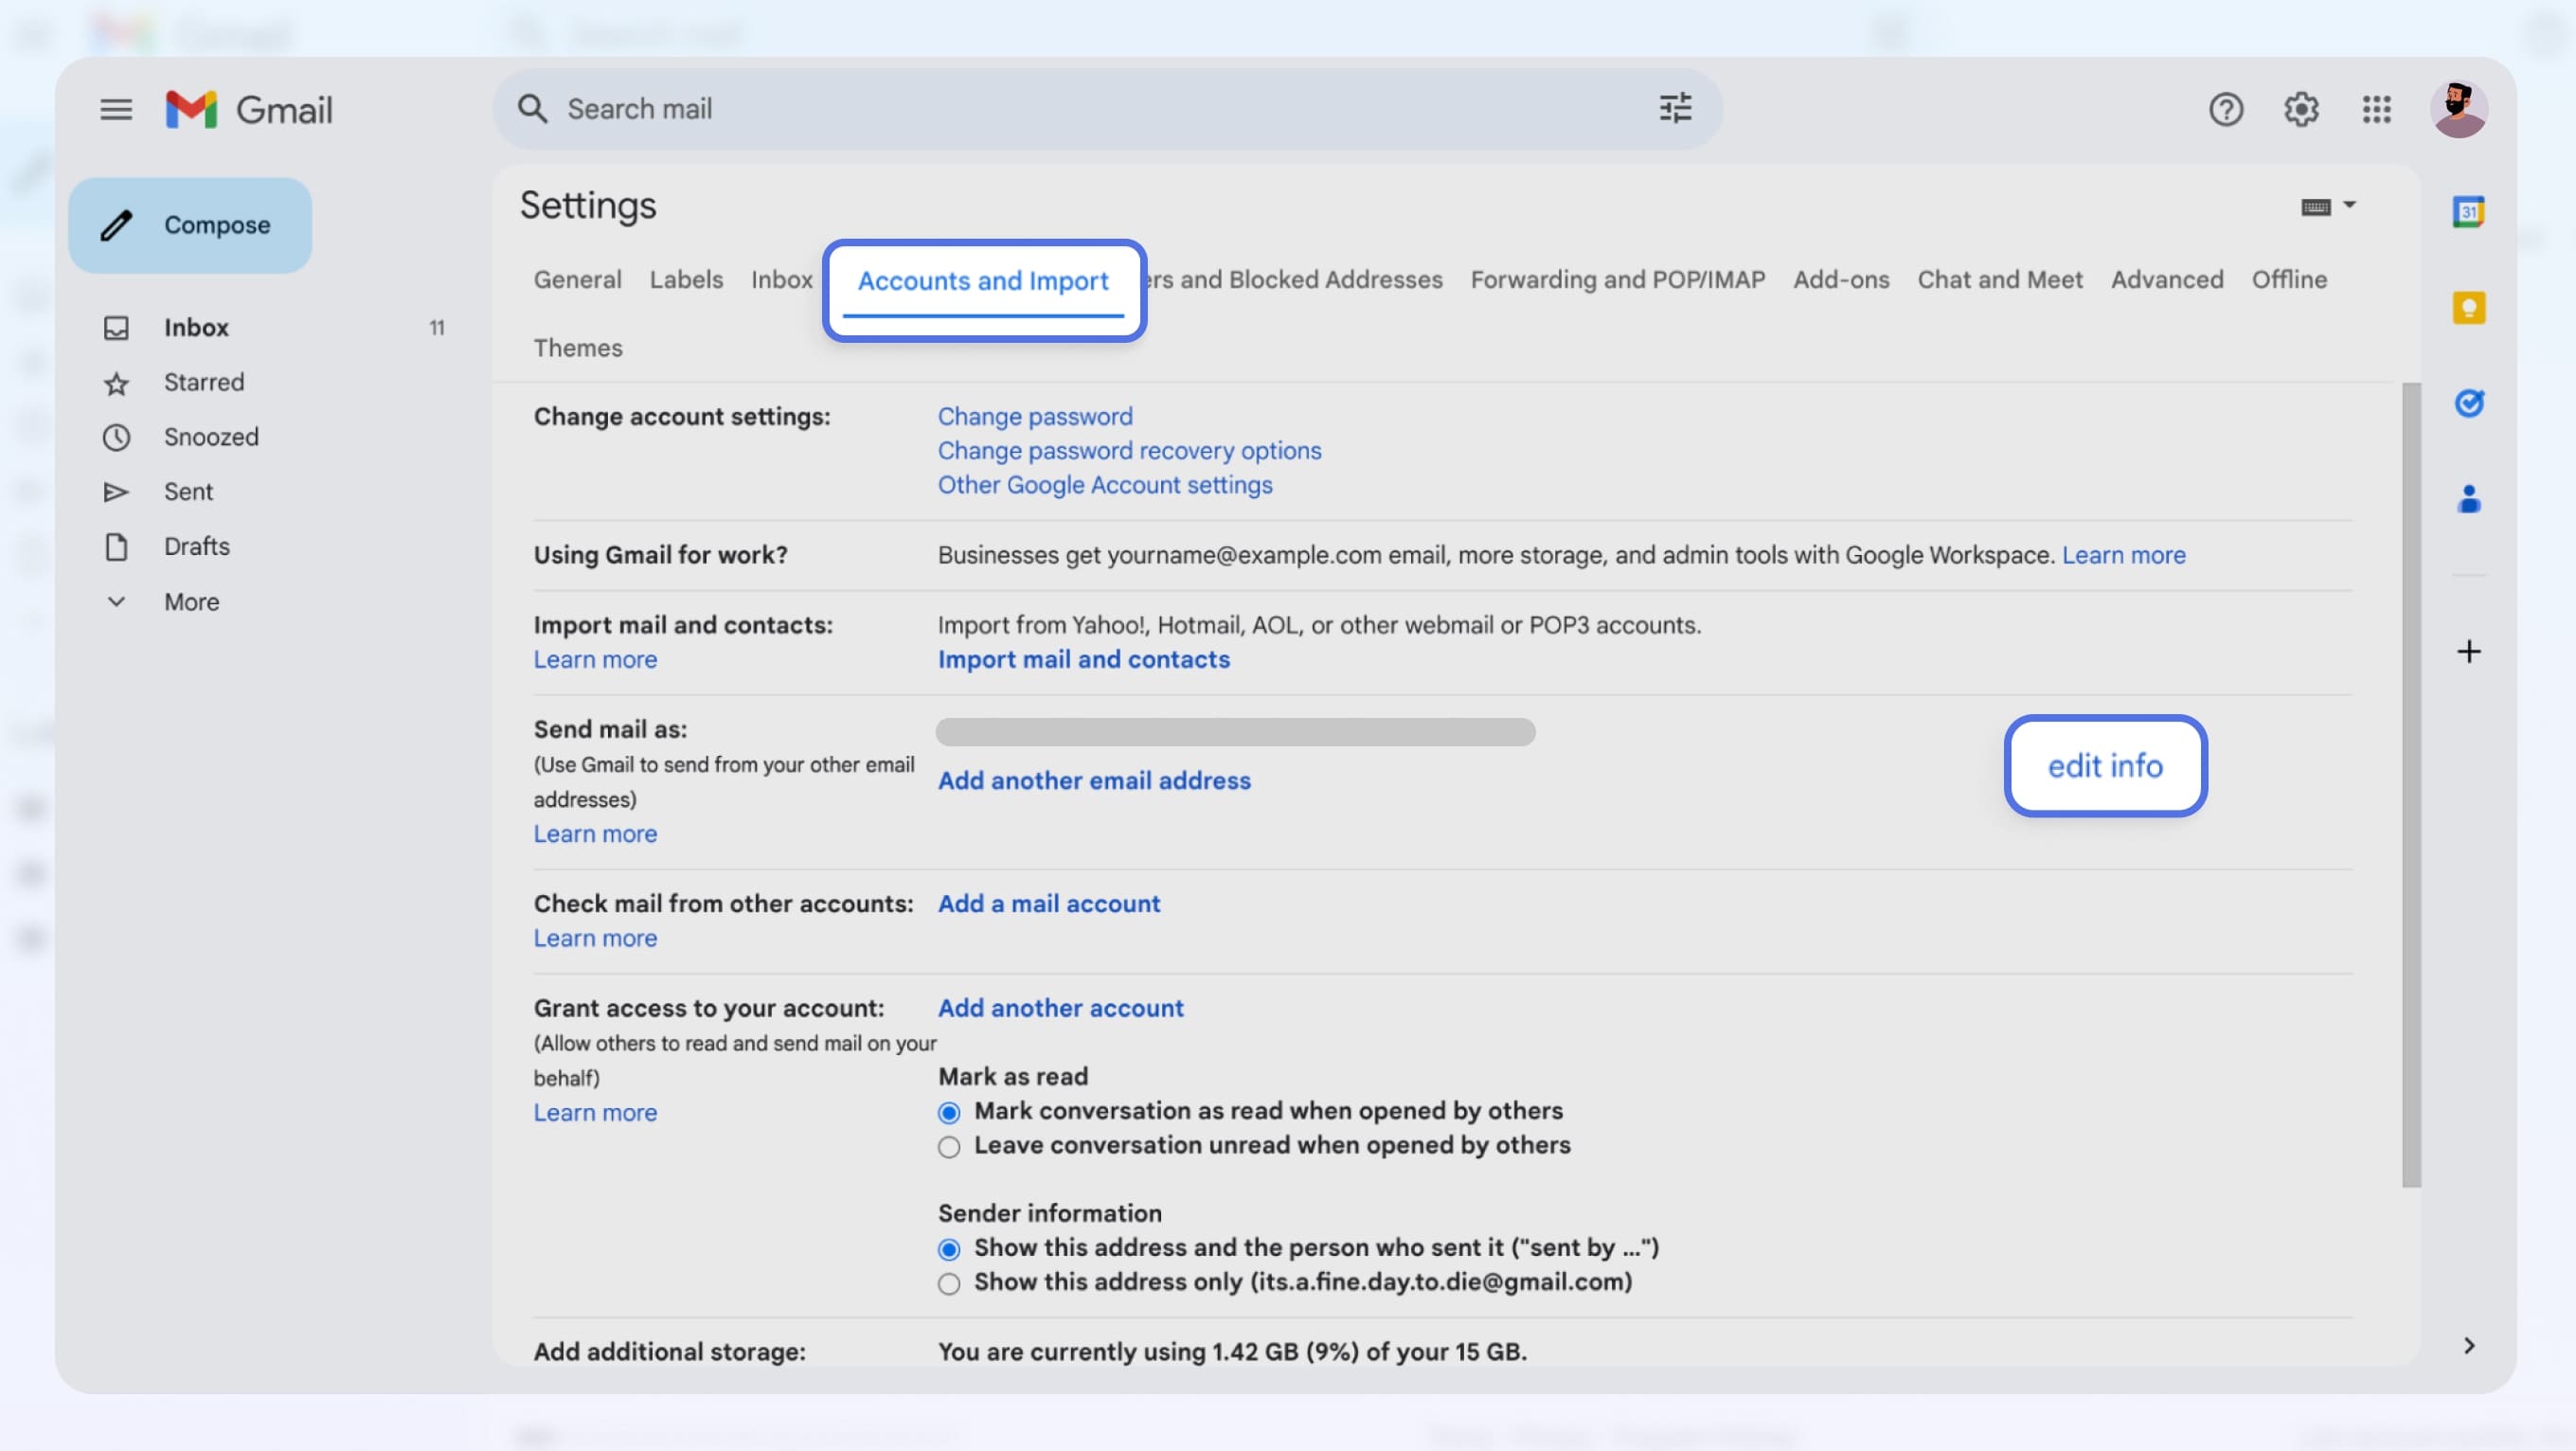This screenshot has width=2576, height=1451.
Task: Switch to Chat and Meet tab
Action: click(x=2000, y=280)
